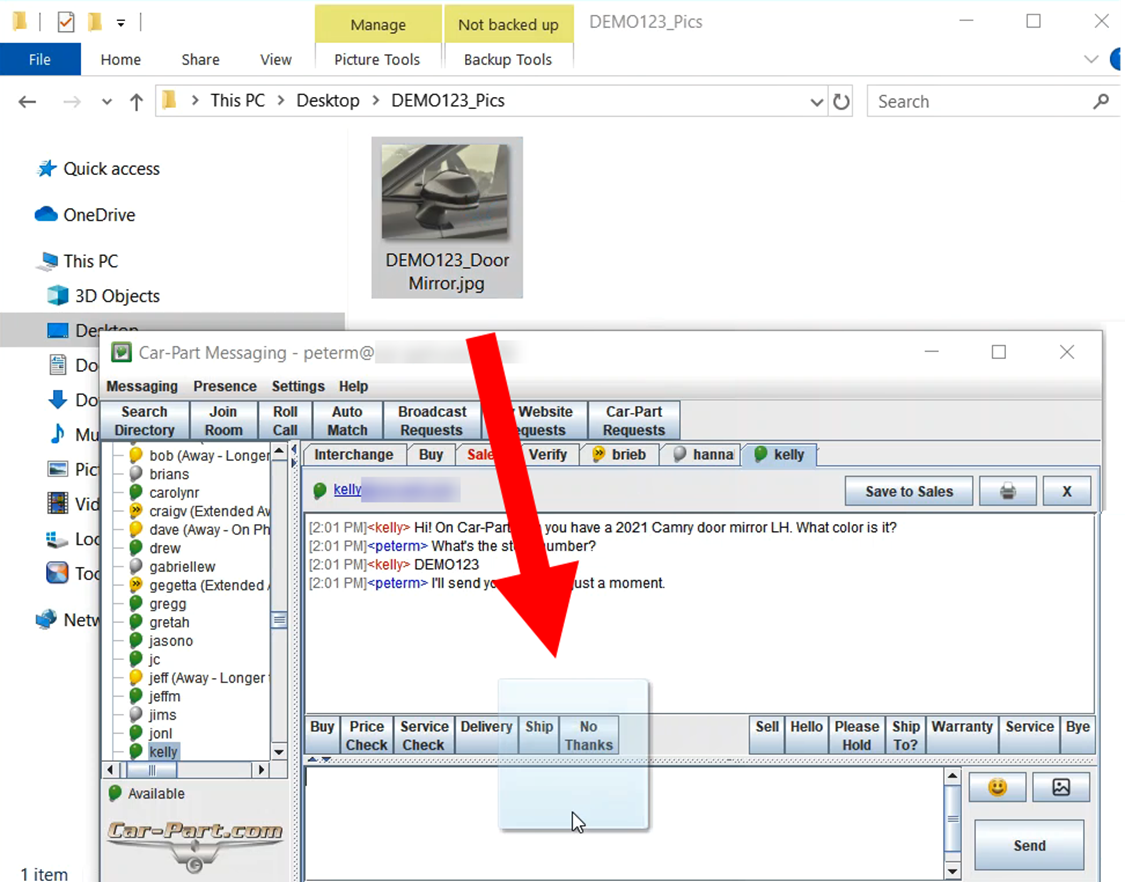This screenshot has width=1125, height=882.
Task: Click the Auto Match button
Action: 347,421
